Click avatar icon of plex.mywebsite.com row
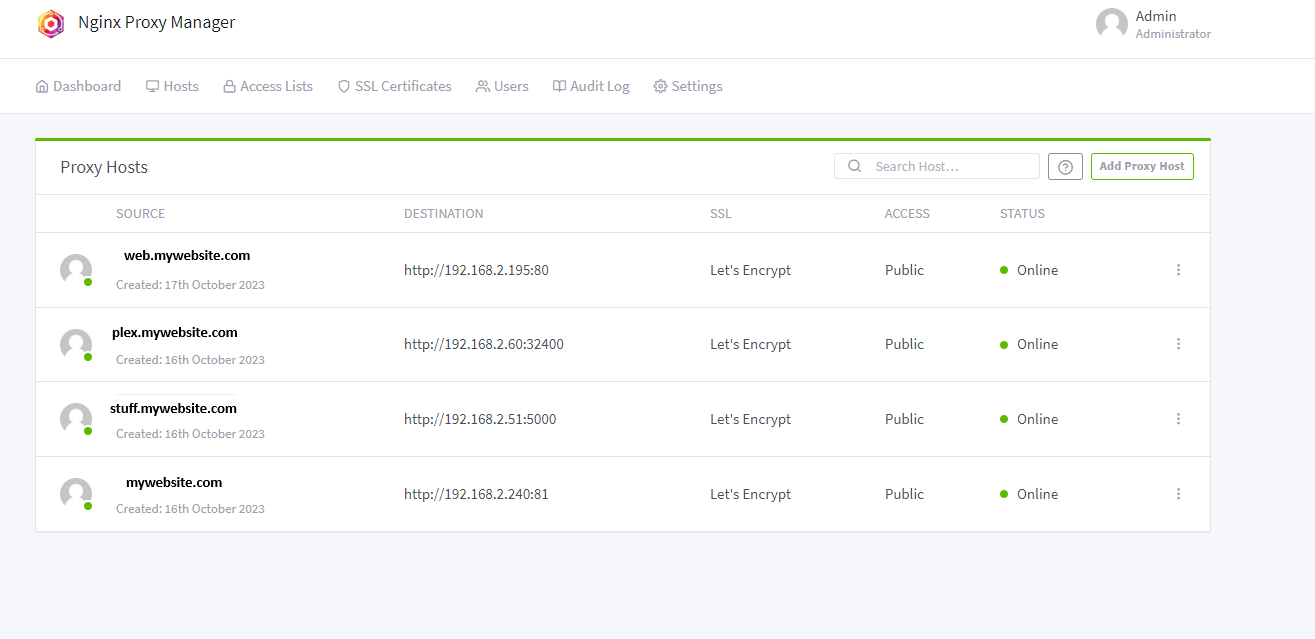This screenshot has height=639, width=1315. pyautogui.click(x=76, y=345)
